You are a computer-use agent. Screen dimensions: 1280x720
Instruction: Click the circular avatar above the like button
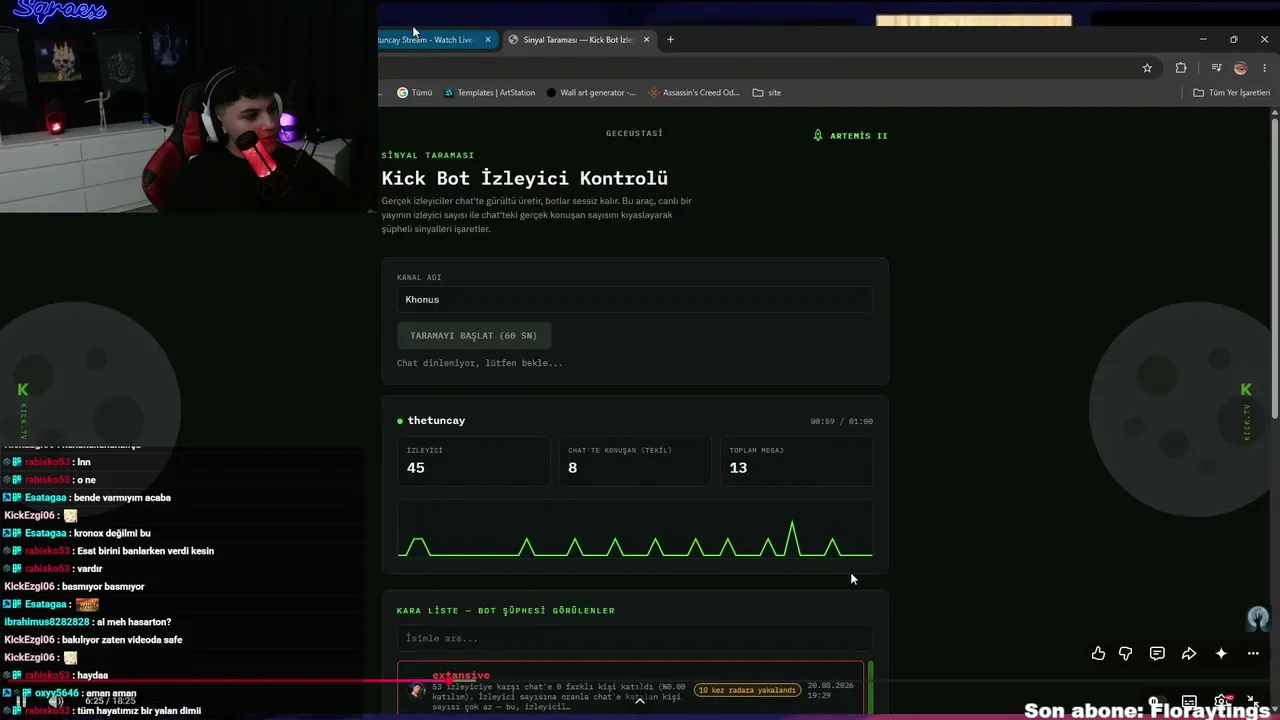pos(1258,618)
